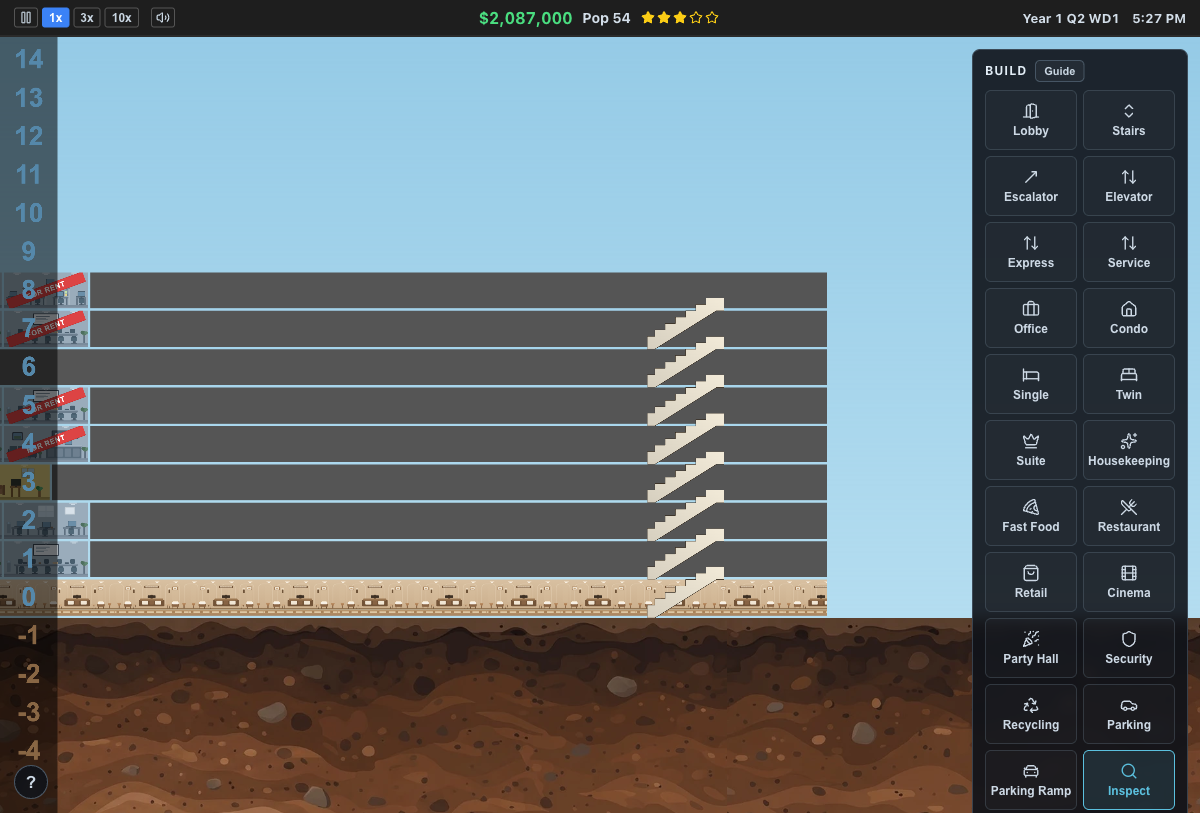Select the Parking build tool
The height and width of the screenshot is (813, 1200).
click(1129, 714)
